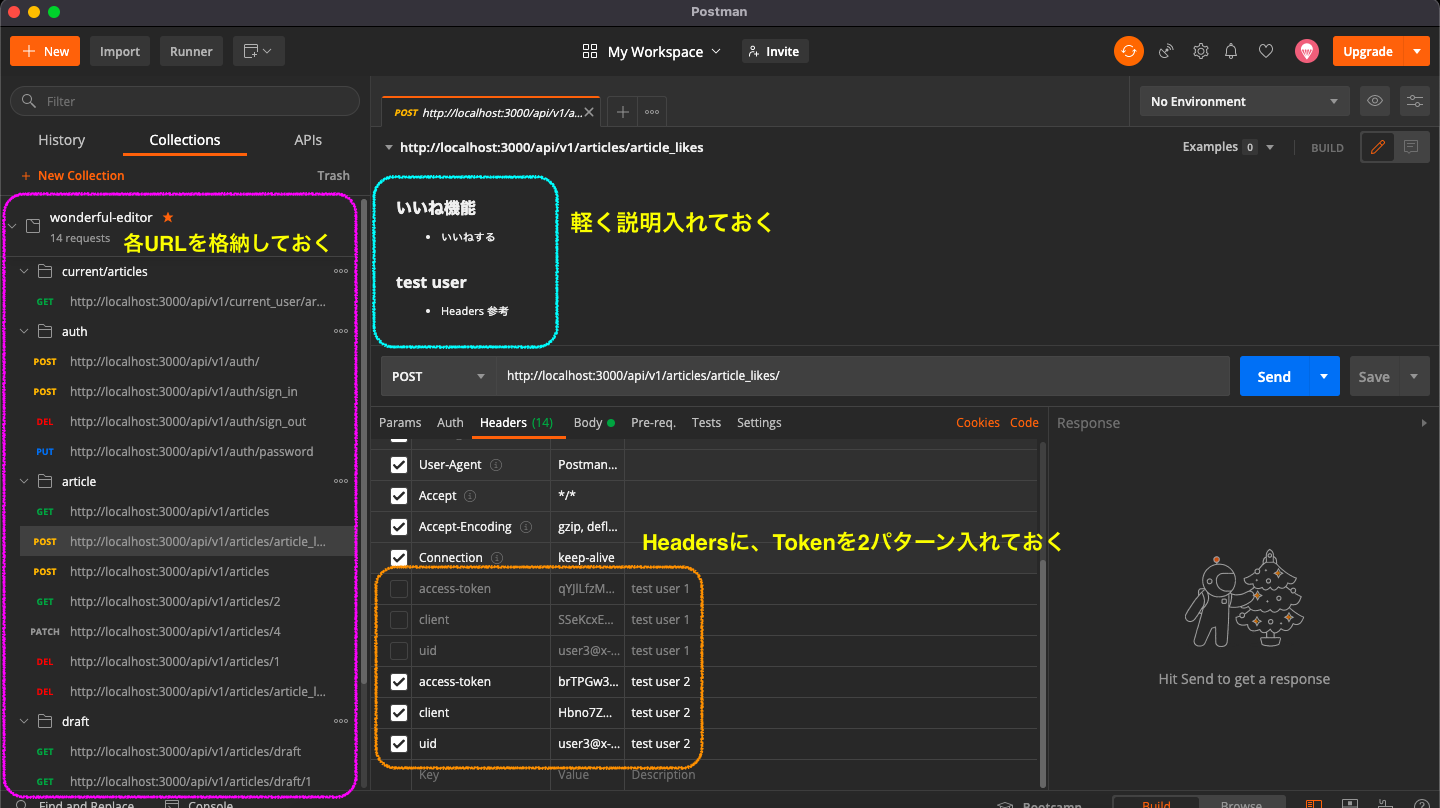Viewport: 1440px width, 808px height.
Task: Click Import button
Action: tap(120, 51)
